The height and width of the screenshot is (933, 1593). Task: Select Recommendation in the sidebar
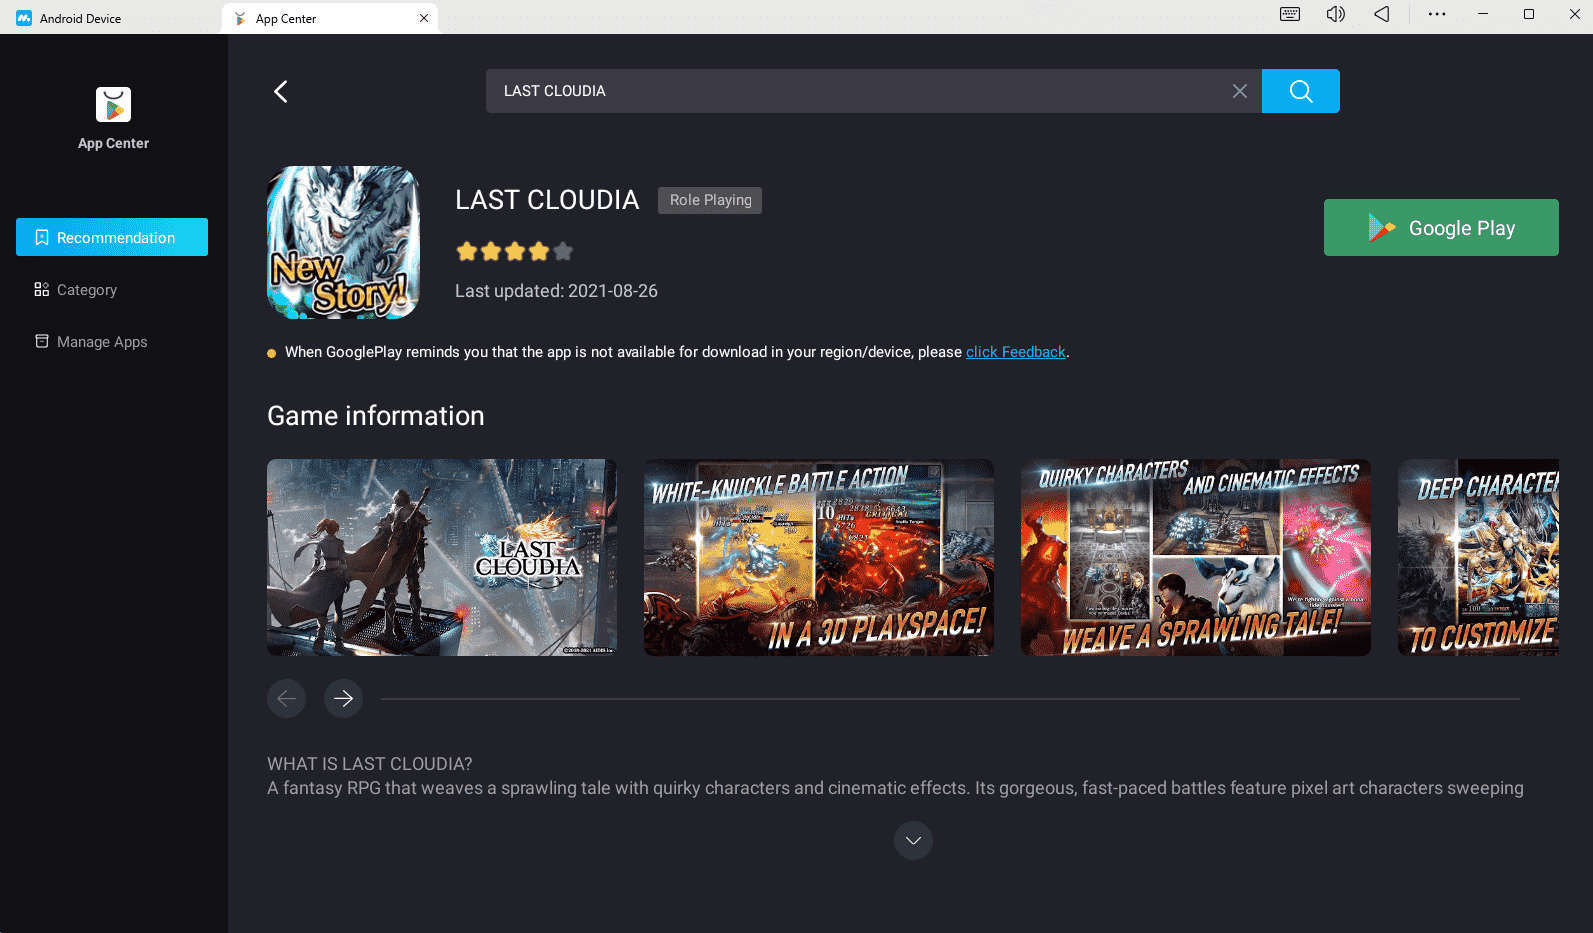click(112, 237)
